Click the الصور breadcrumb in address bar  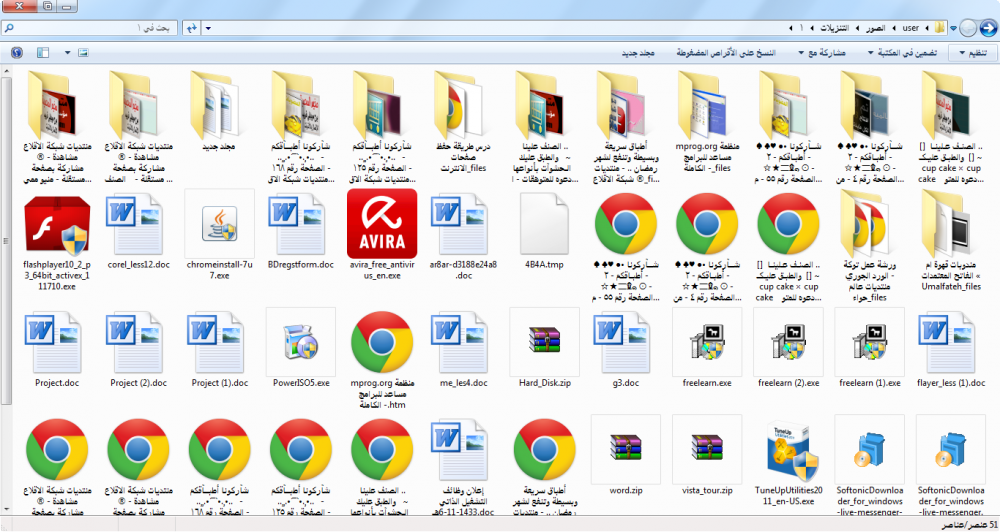pos(874,27)
